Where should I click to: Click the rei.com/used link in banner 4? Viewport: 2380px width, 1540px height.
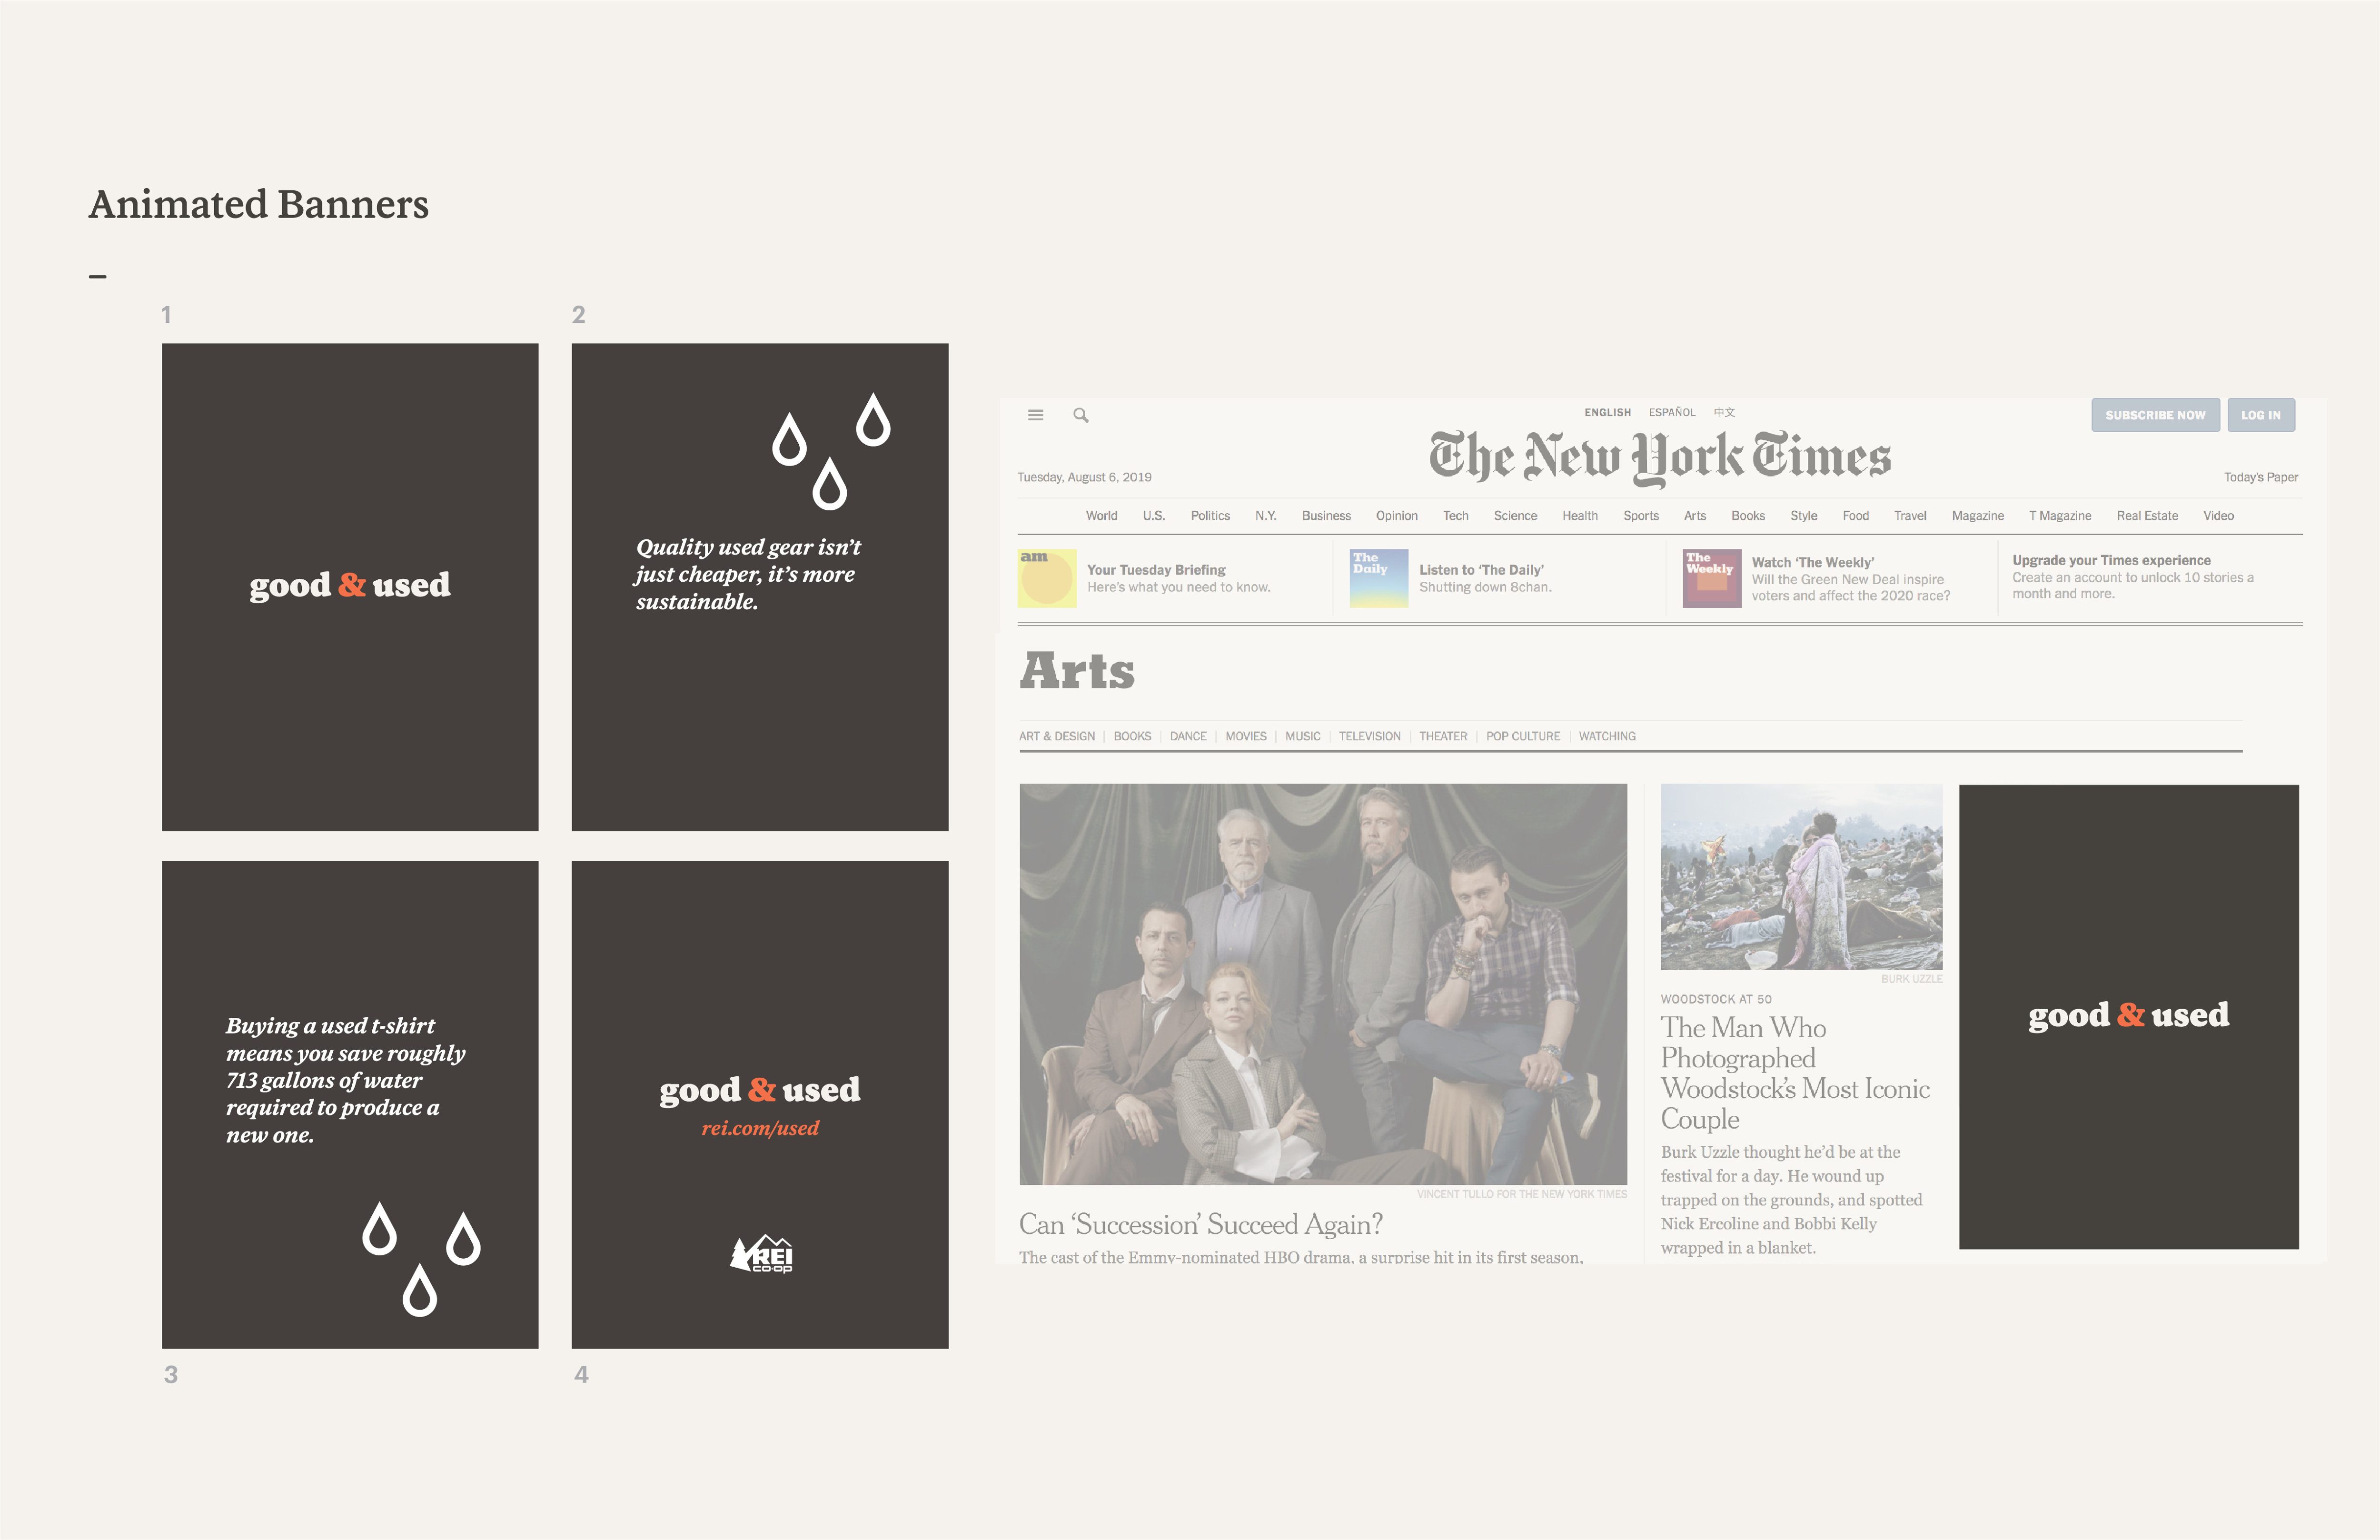(760, 1128)
